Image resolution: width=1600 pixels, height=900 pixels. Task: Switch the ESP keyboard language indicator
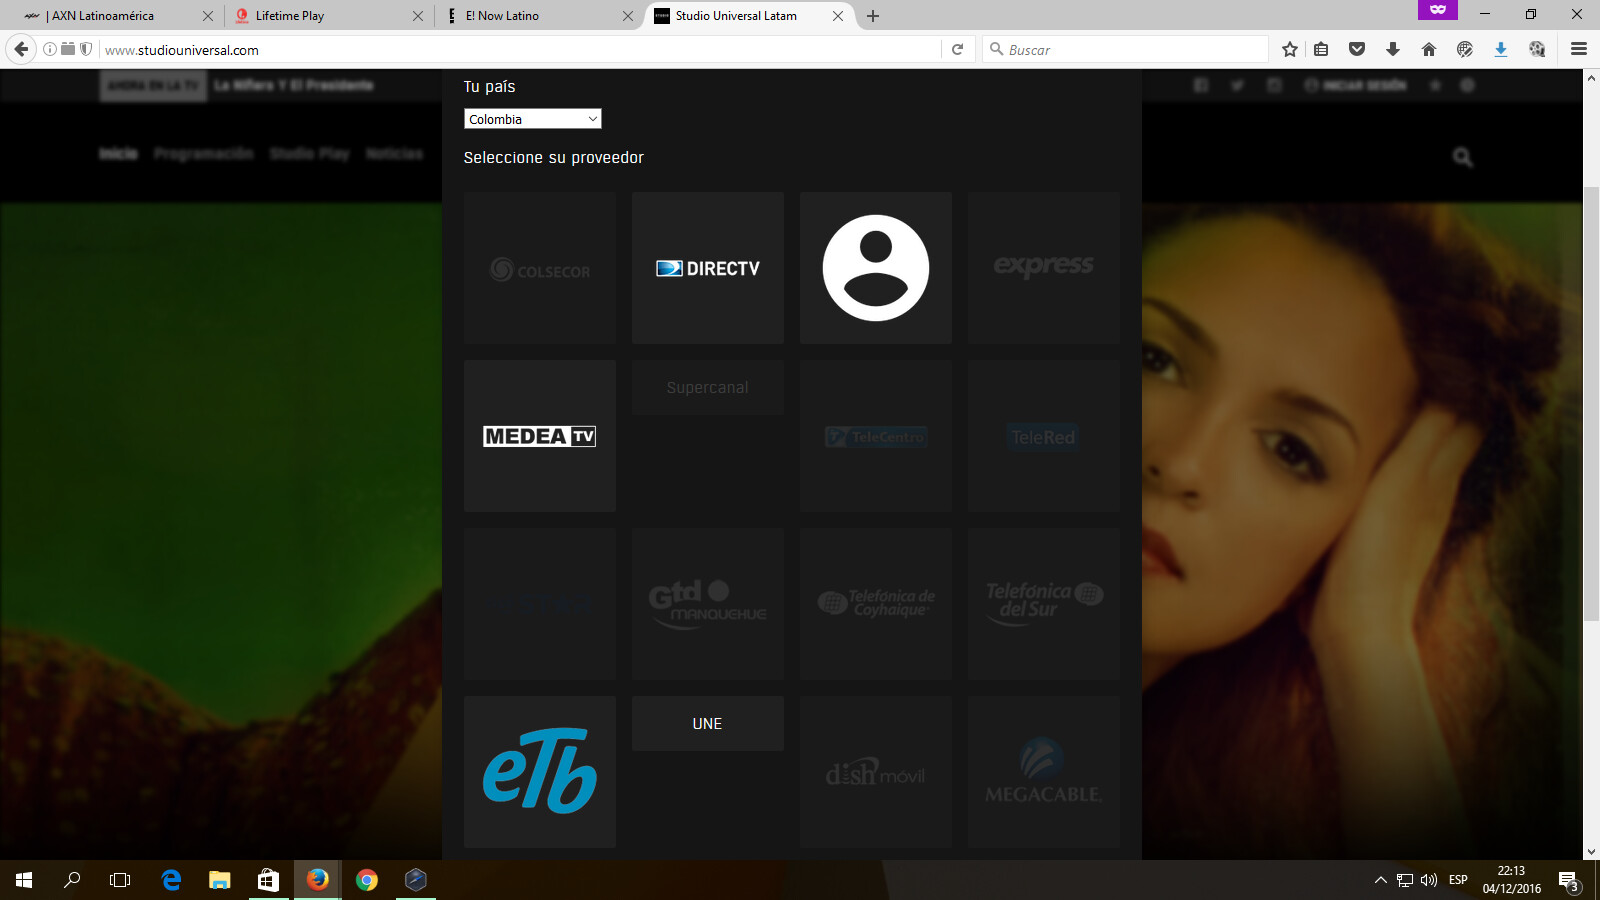pos(1458,880)
